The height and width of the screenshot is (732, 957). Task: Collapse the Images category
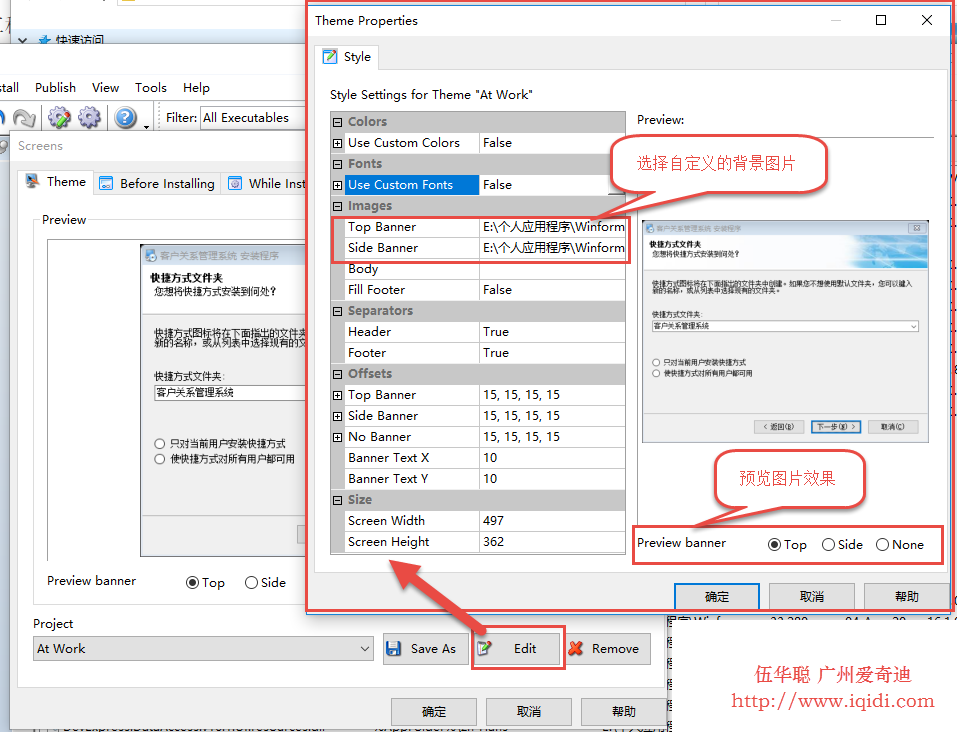coord(338,206)
